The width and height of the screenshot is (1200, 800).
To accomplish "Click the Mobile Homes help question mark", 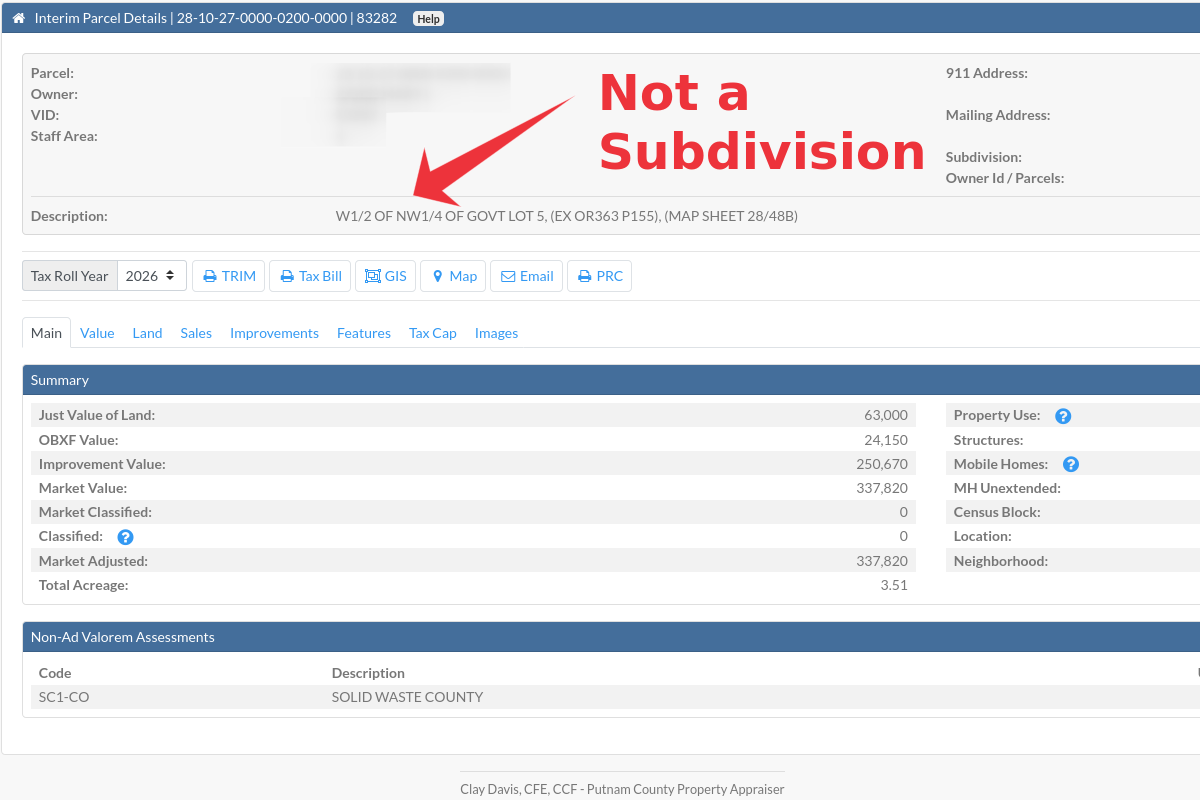I will coord(1070,463).
